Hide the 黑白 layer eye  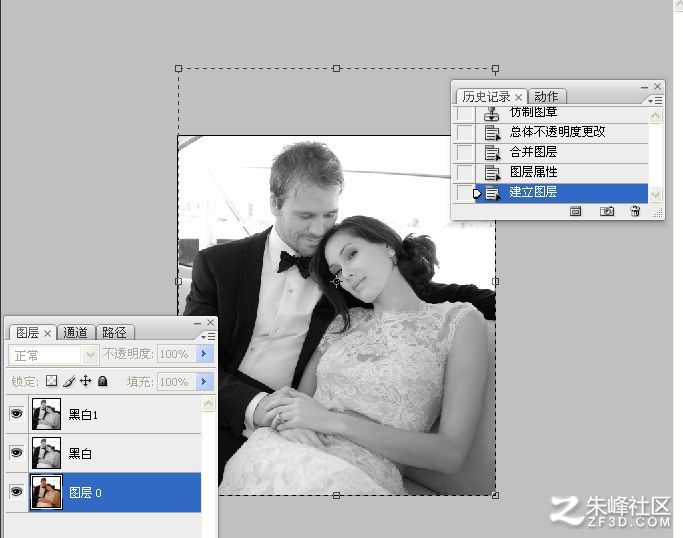pyautogui.click(x=17, y=453)
